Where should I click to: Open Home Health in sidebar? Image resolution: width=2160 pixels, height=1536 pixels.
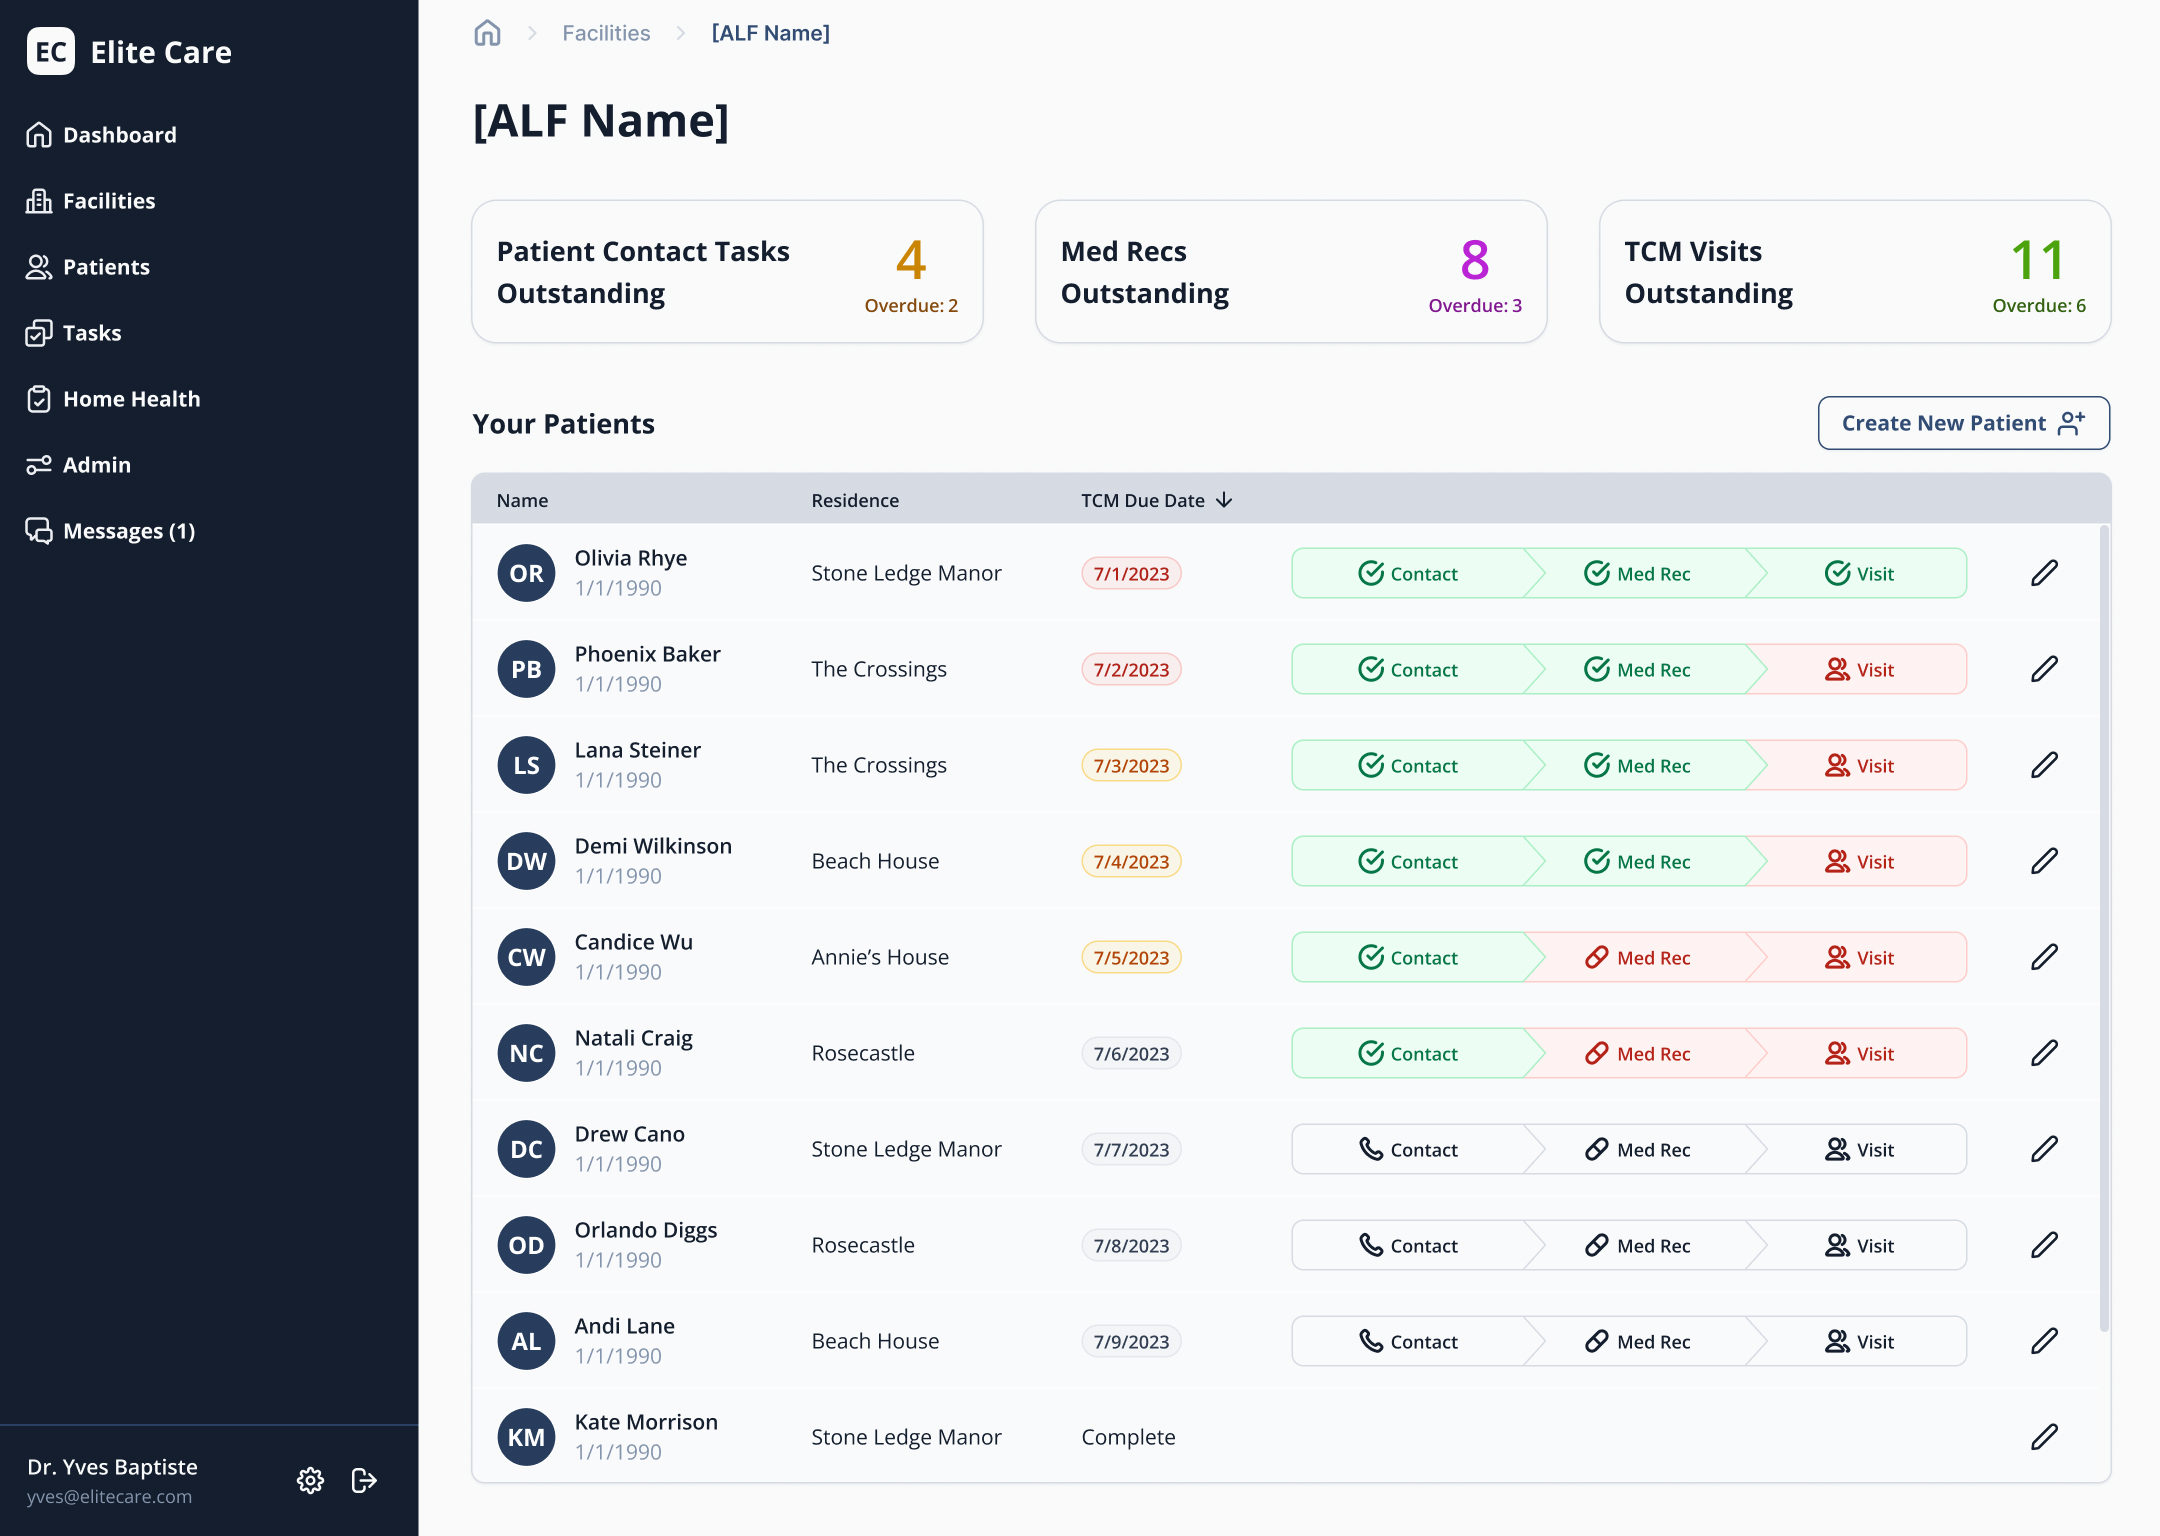[x=131, y=399]
